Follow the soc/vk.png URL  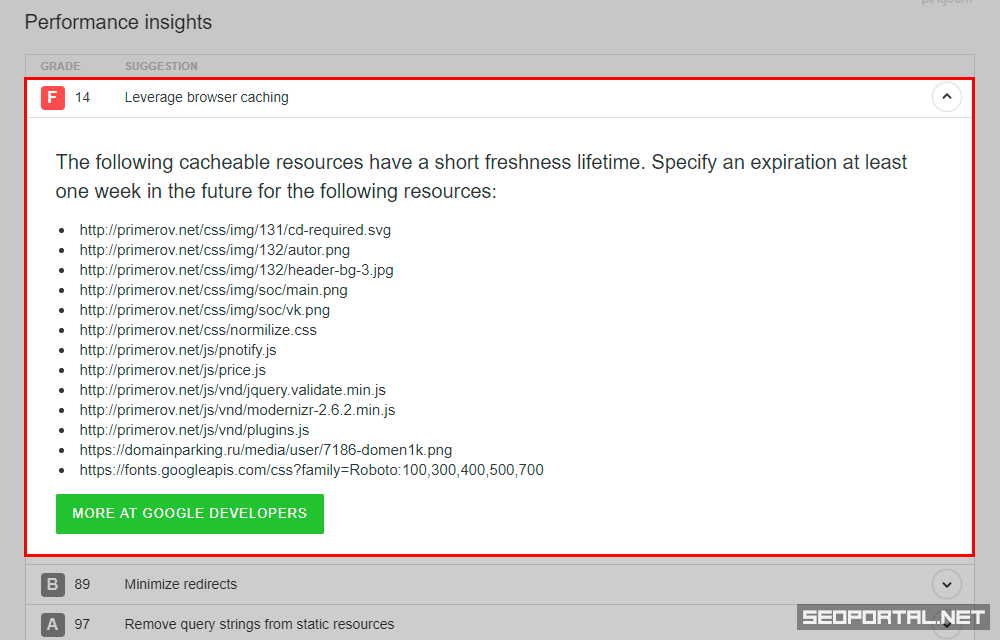click(205, 310)
